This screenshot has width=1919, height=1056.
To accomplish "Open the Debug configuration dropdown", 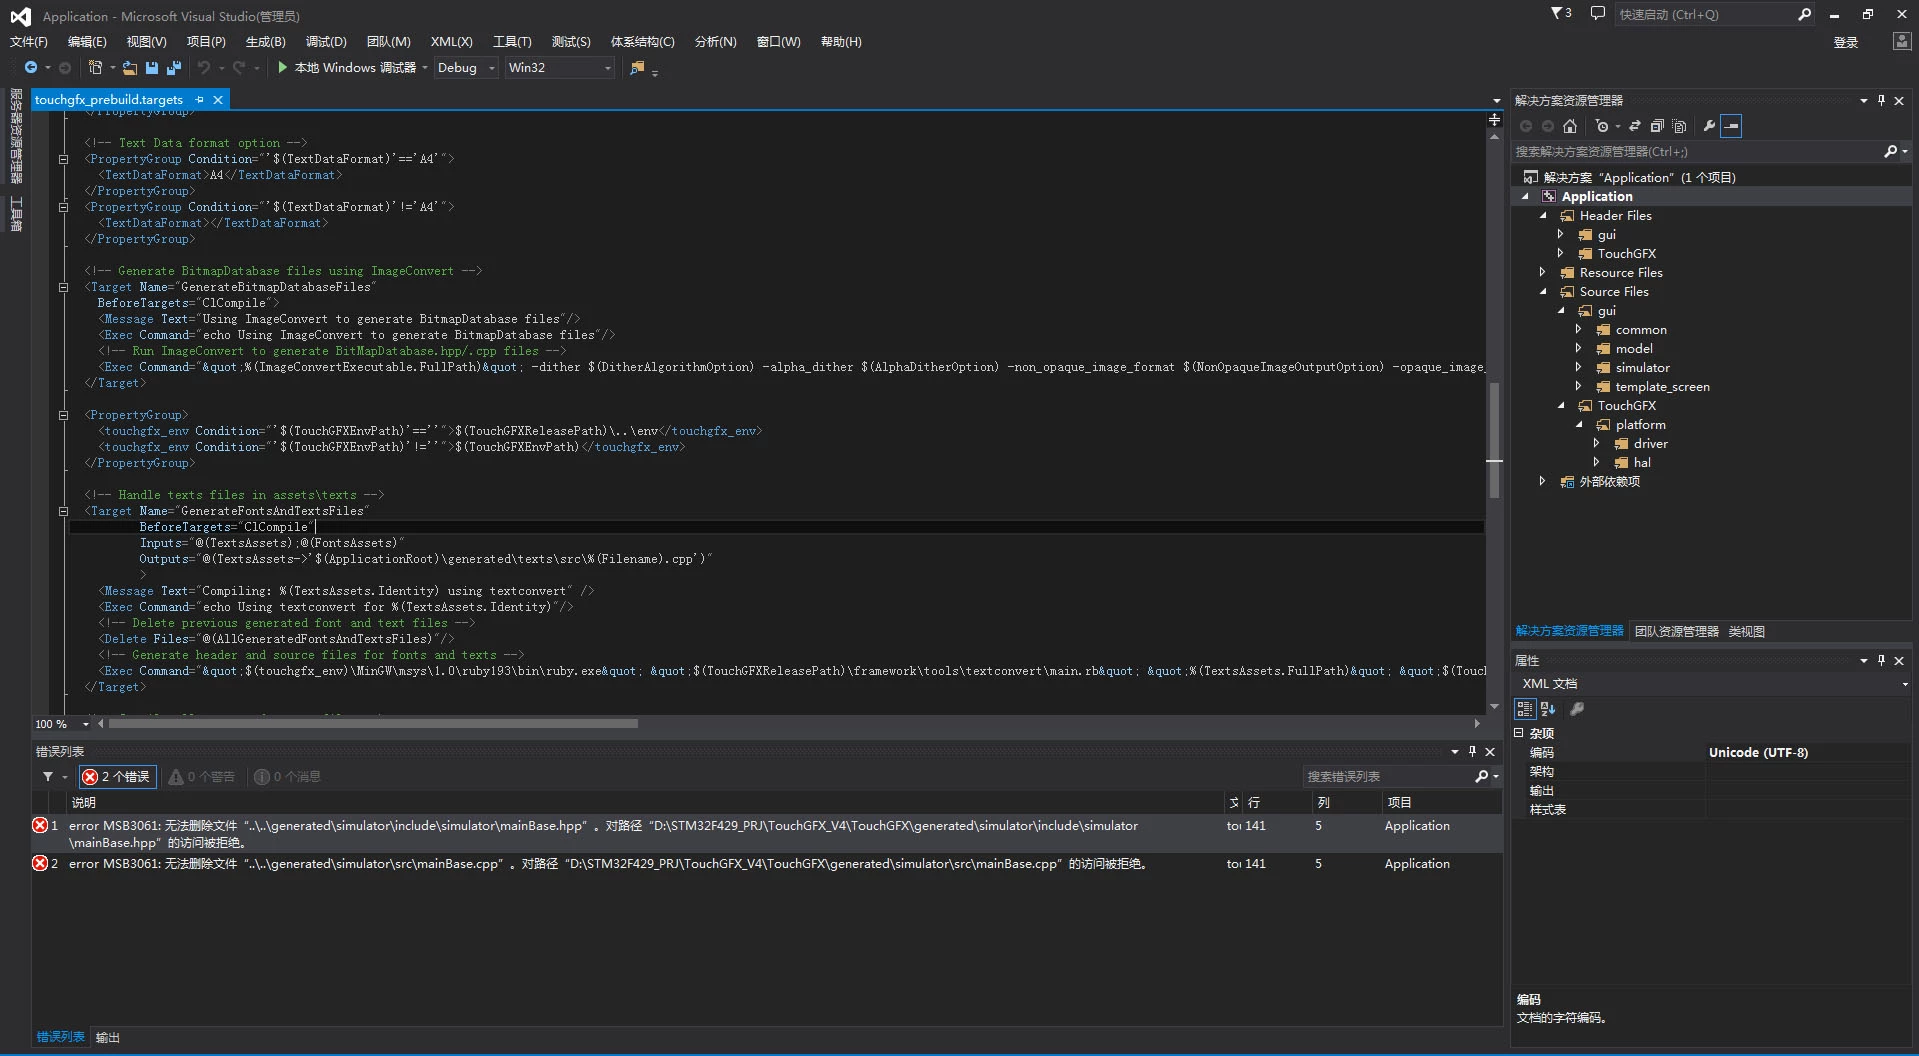I will [466, 67].
